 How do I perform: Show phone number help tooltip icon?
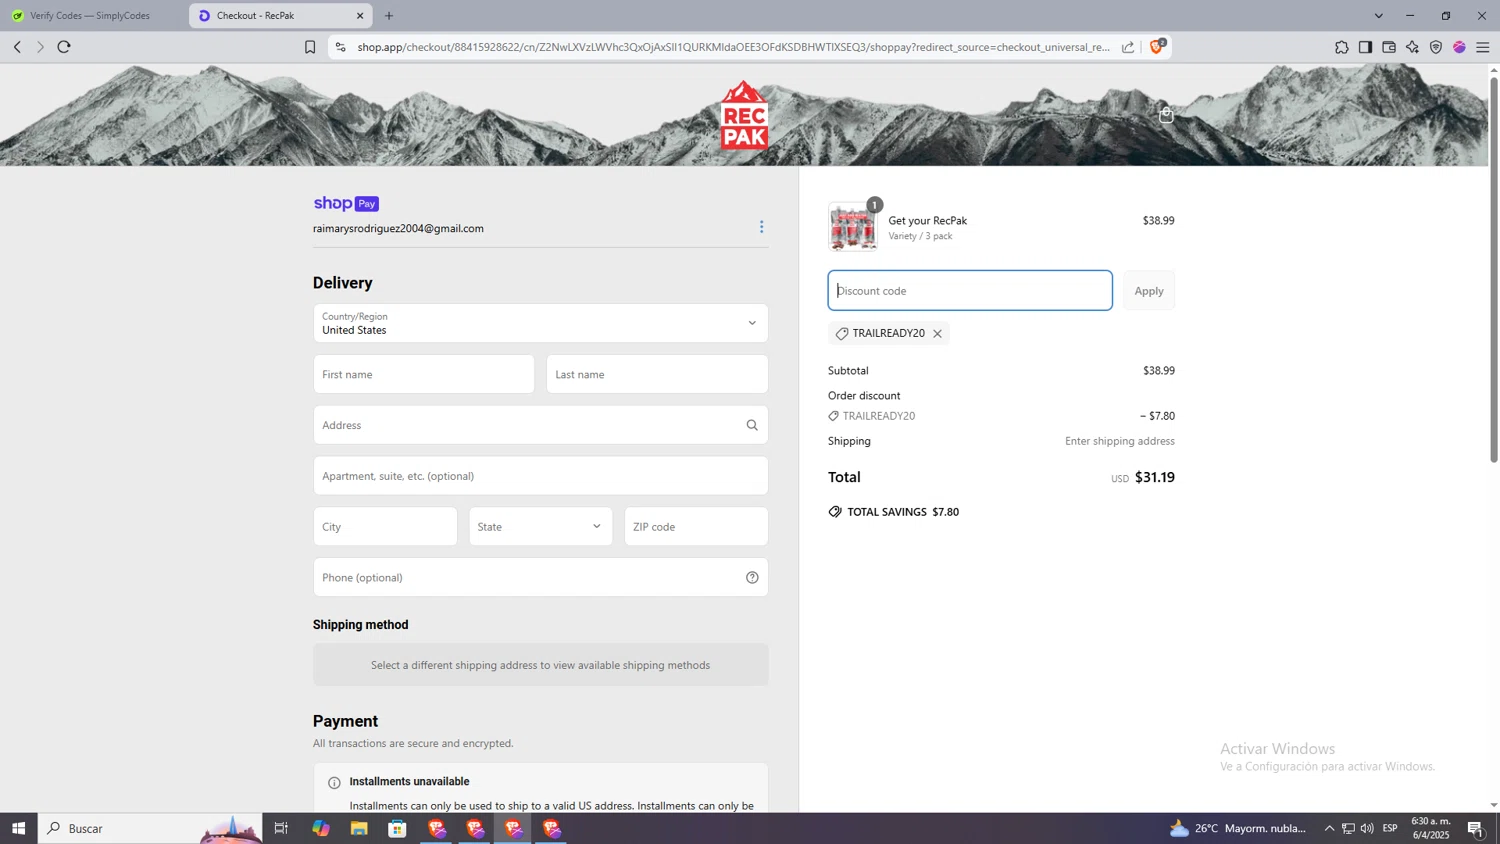[752, 577]
